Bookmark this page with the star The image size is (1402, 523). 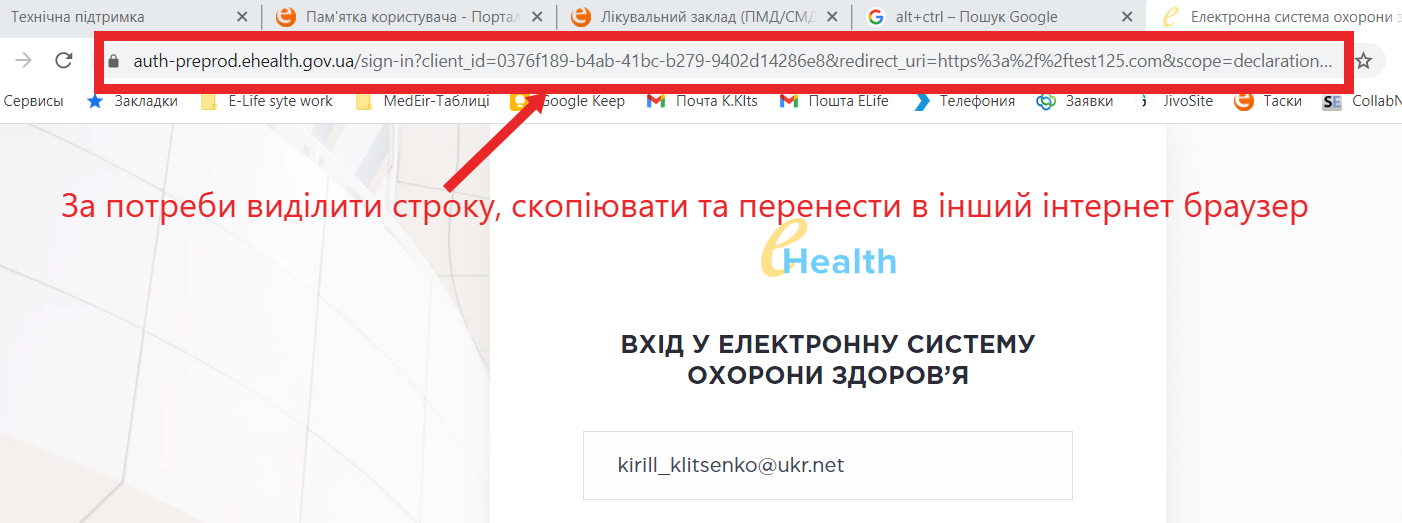coord(1364,61)
